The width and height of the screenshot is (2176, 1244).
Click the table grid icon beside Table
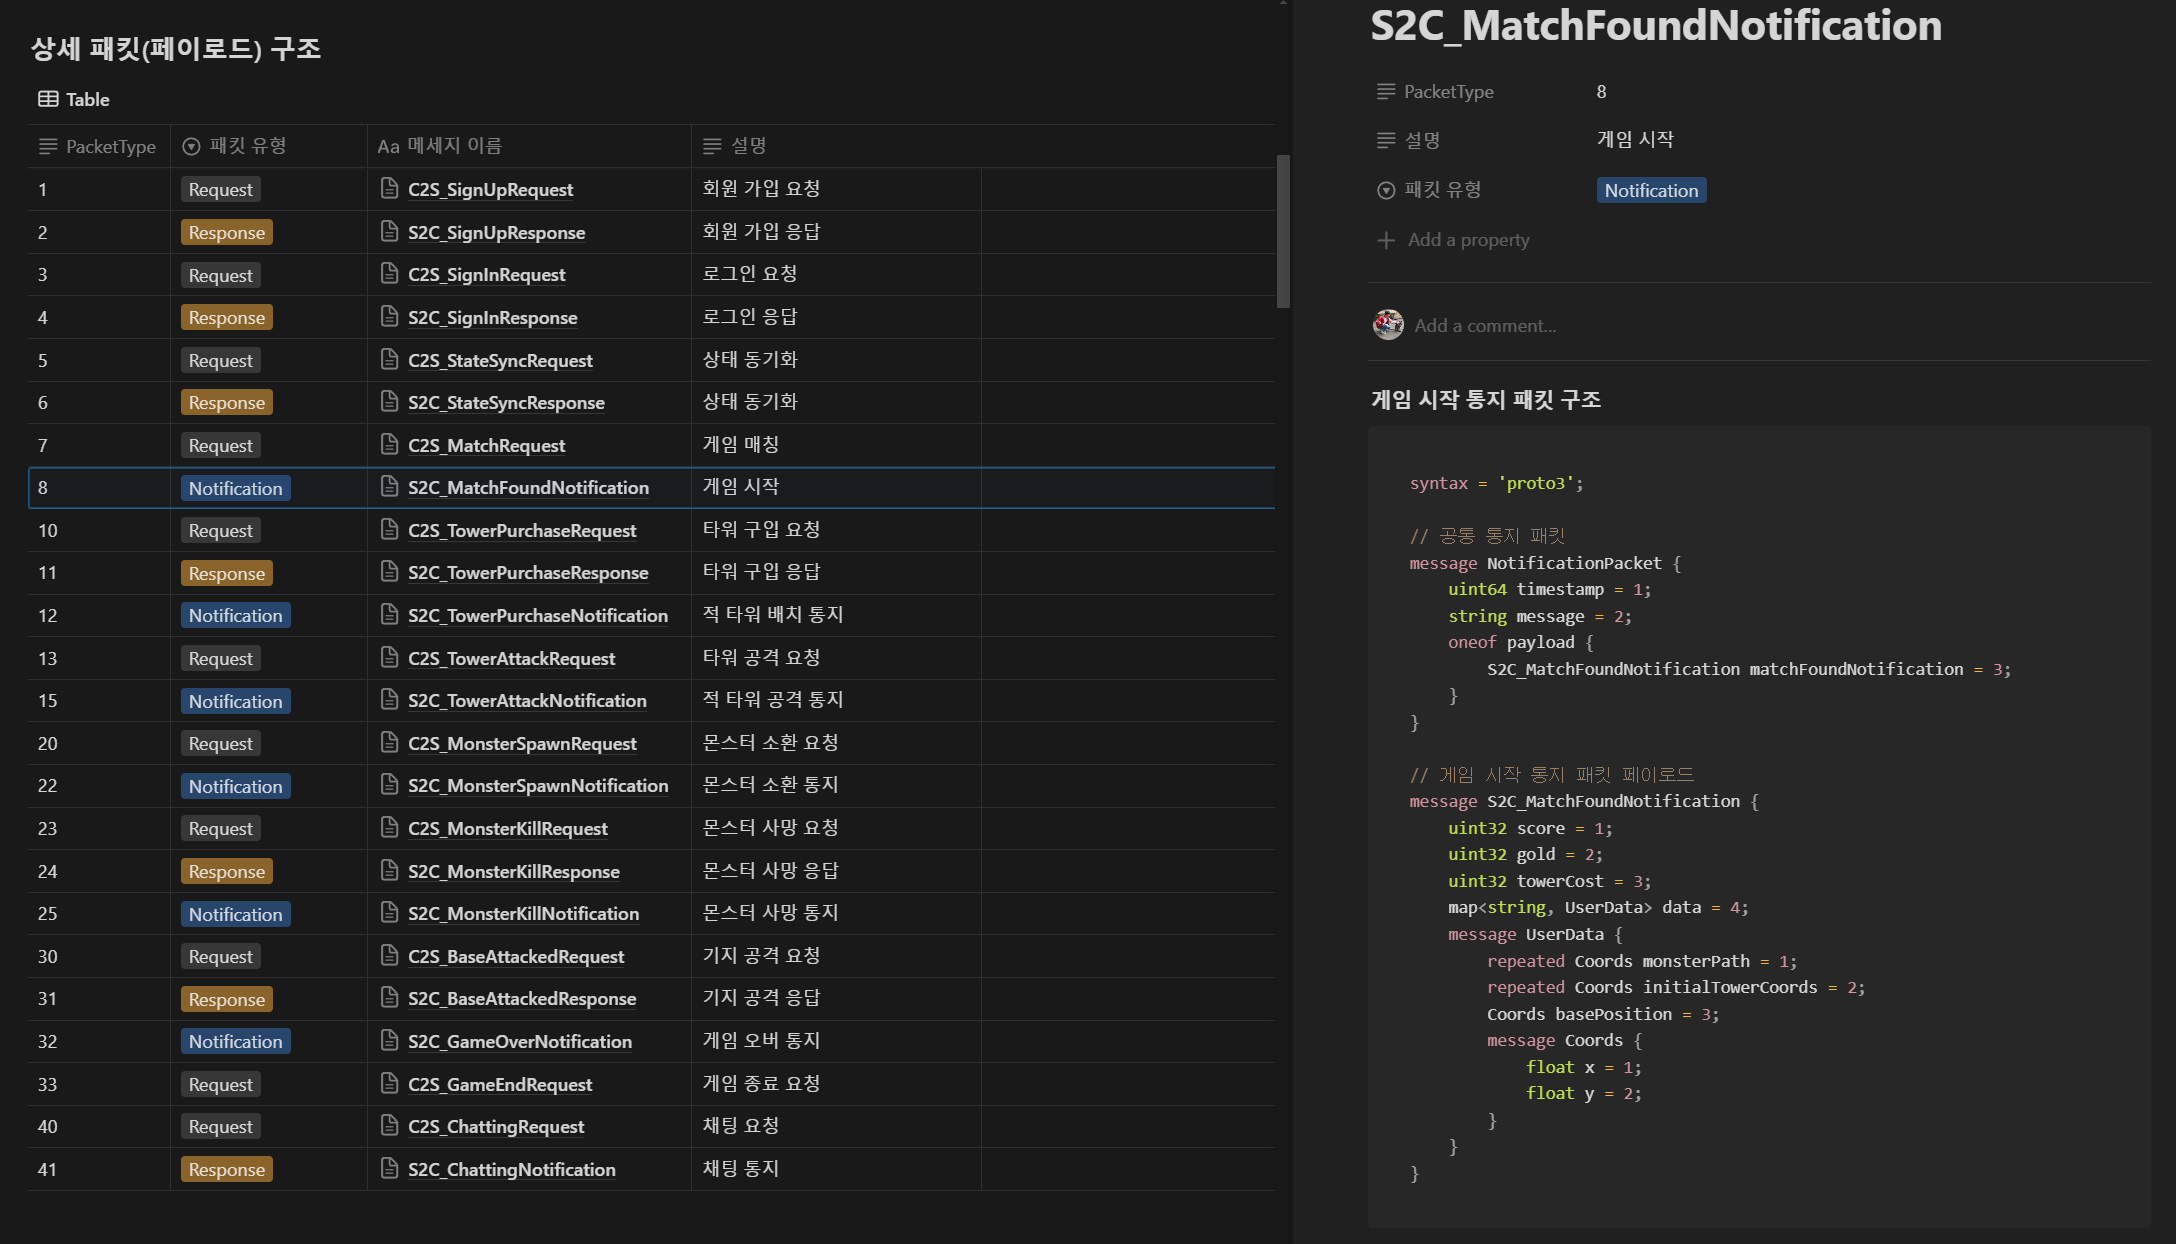tap(48, 99)
